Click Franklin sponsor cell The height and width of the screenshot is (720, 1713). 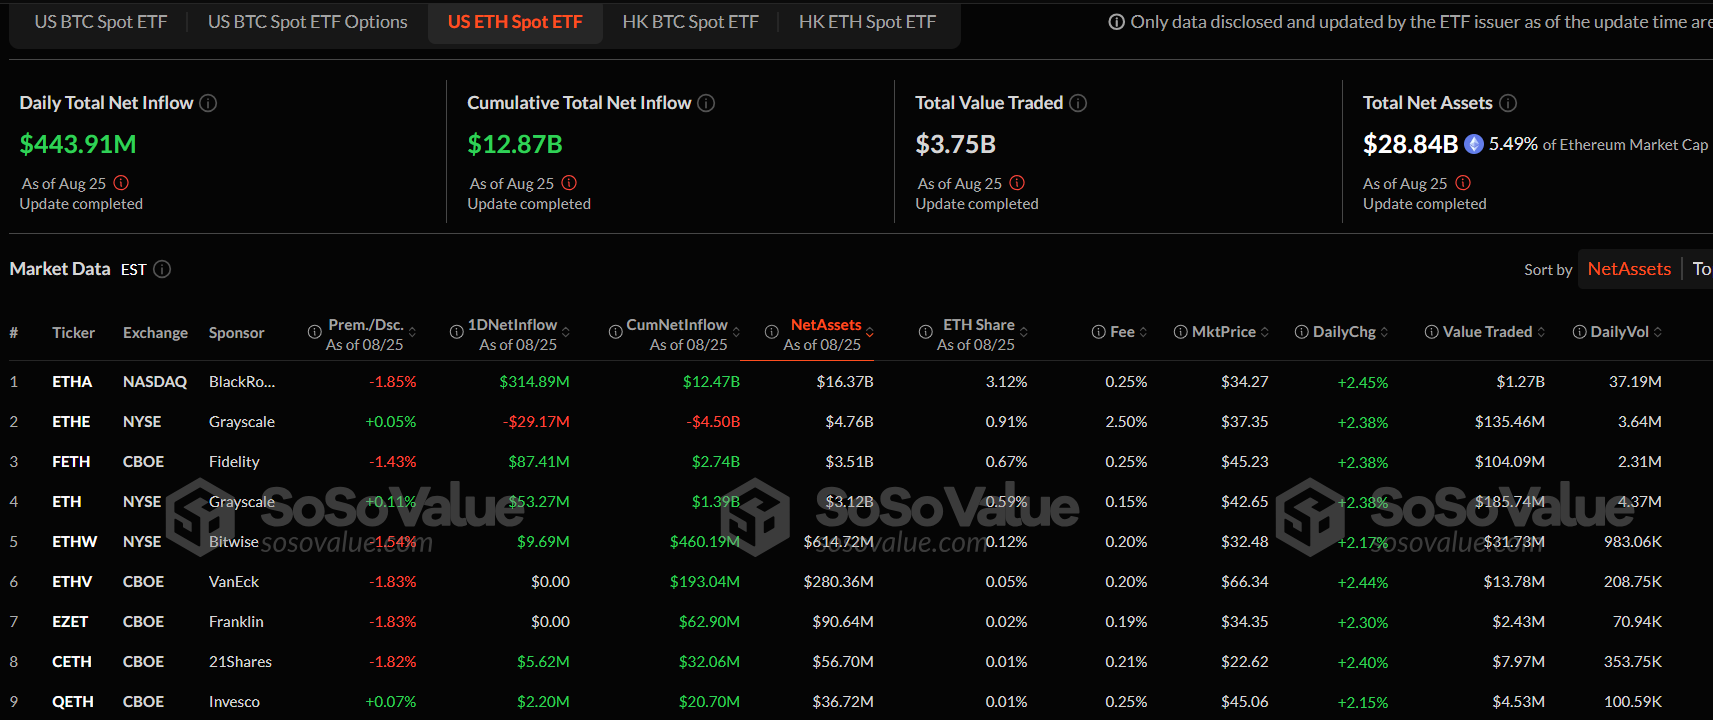236,622
